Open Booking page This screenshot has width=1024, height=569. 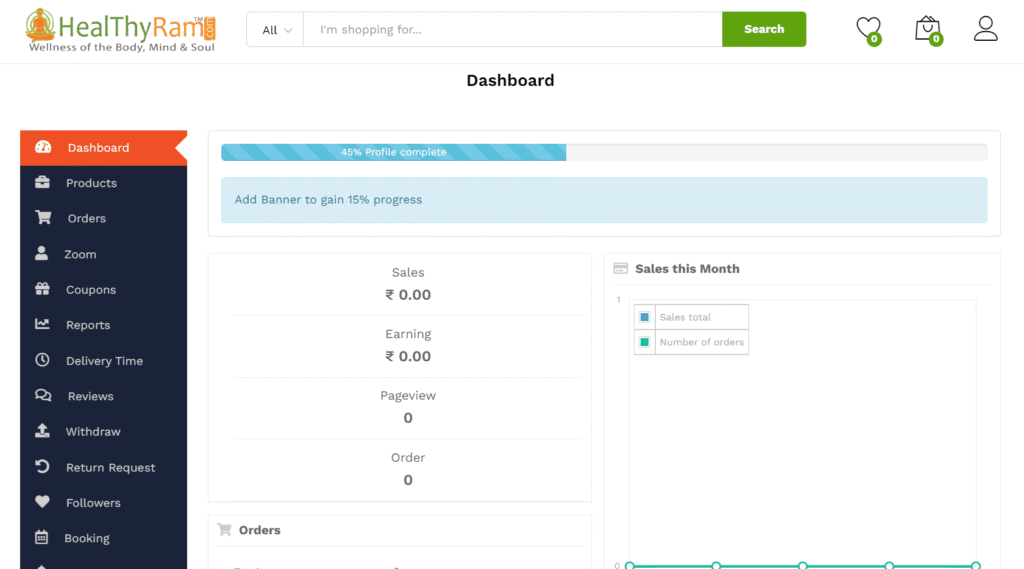tap(104, 538)
